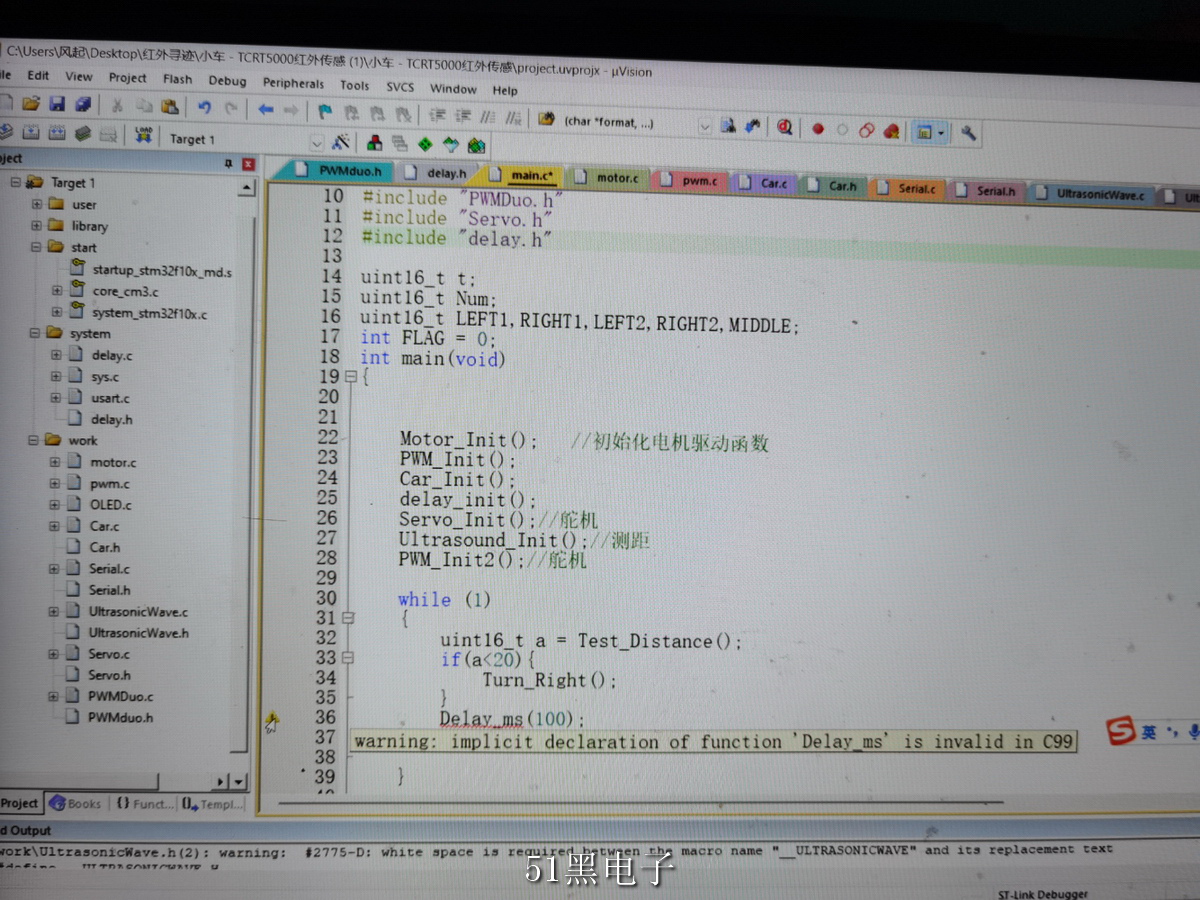Open a file with the Open toolbar icon

(x=31, y=105)
